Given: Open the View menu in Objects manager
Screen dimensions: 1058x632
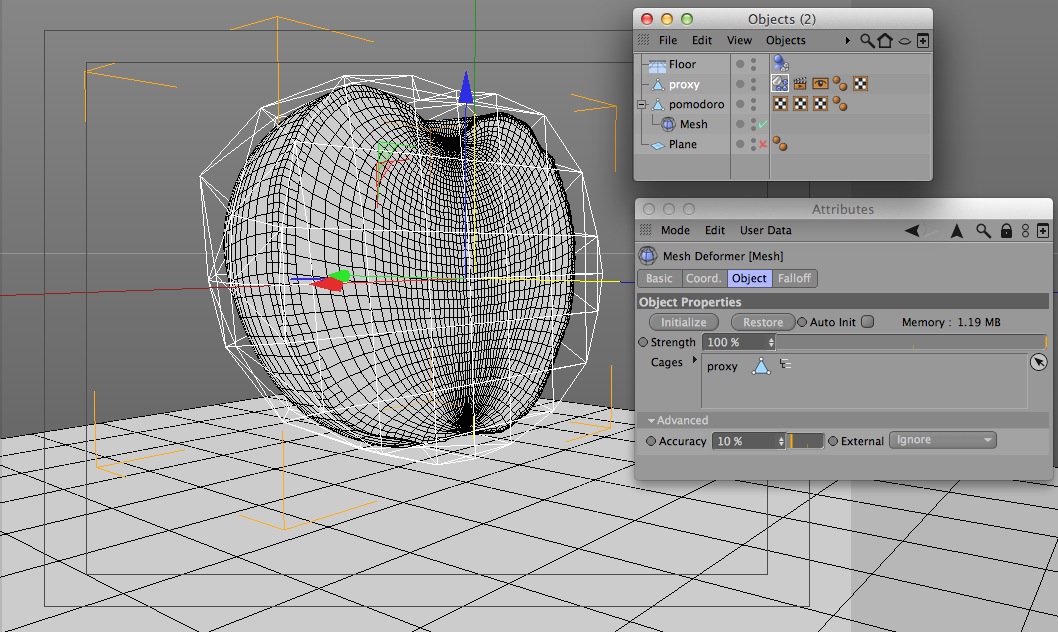Looking at the screenshot, I should click(x=740, y=40).
